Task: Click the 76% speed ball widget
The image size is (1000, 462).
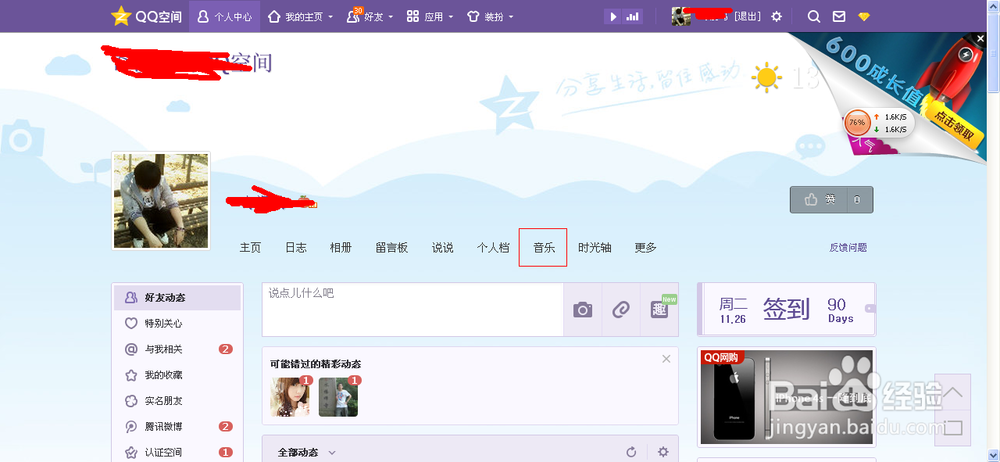Action: pos(857,123)
